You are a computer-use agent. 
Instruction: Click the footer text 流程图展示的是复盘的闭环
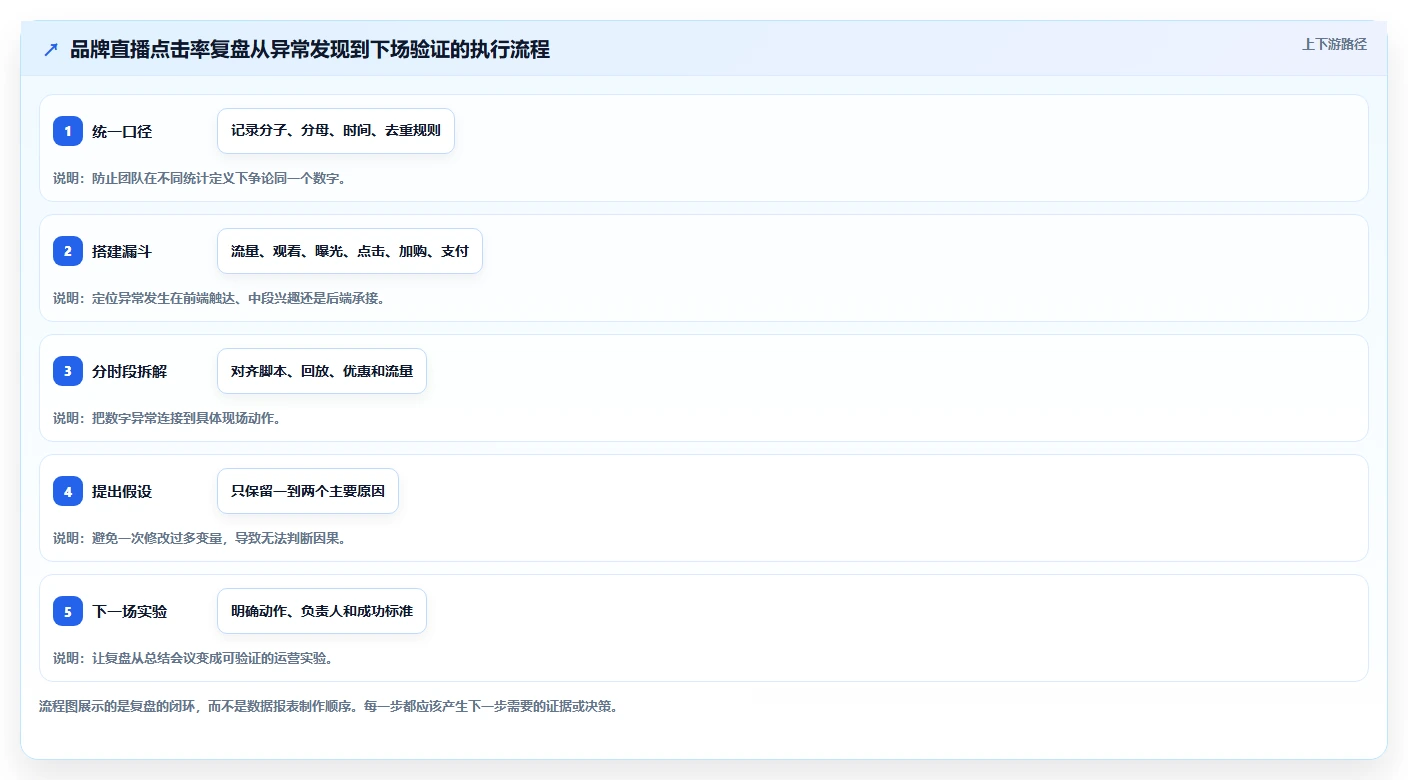[328, 706]
